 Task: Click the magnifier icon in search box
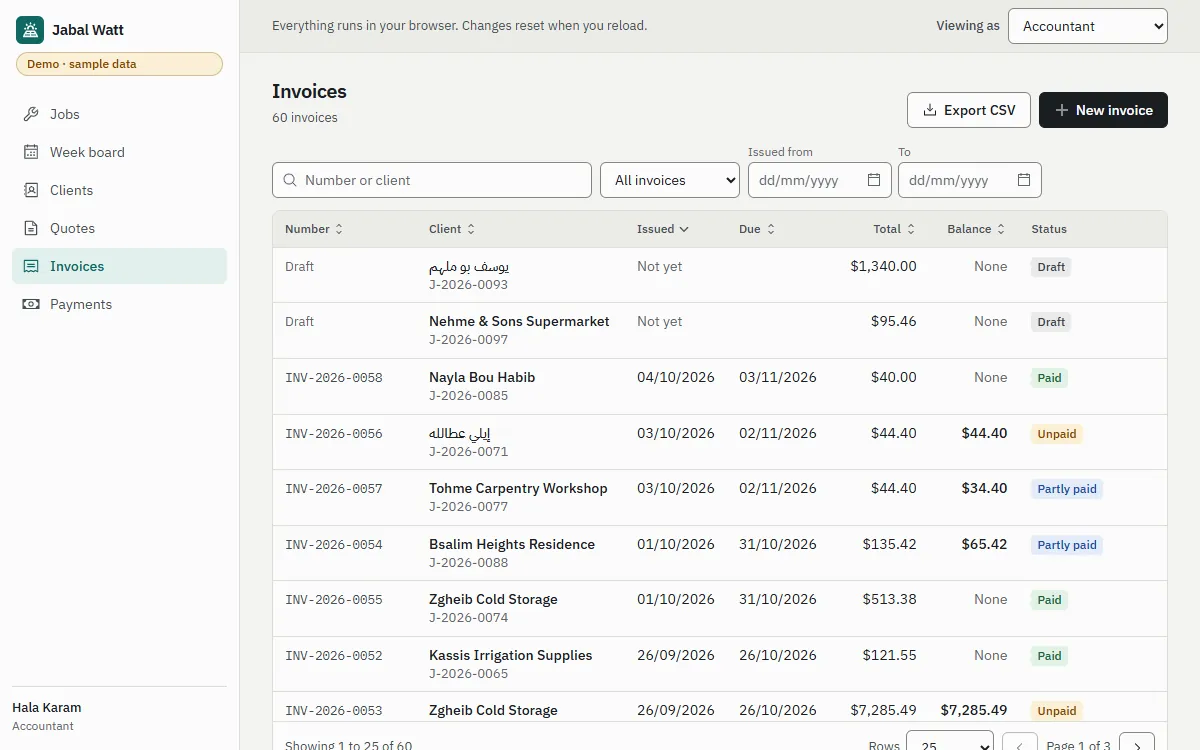tap(290, 180)
